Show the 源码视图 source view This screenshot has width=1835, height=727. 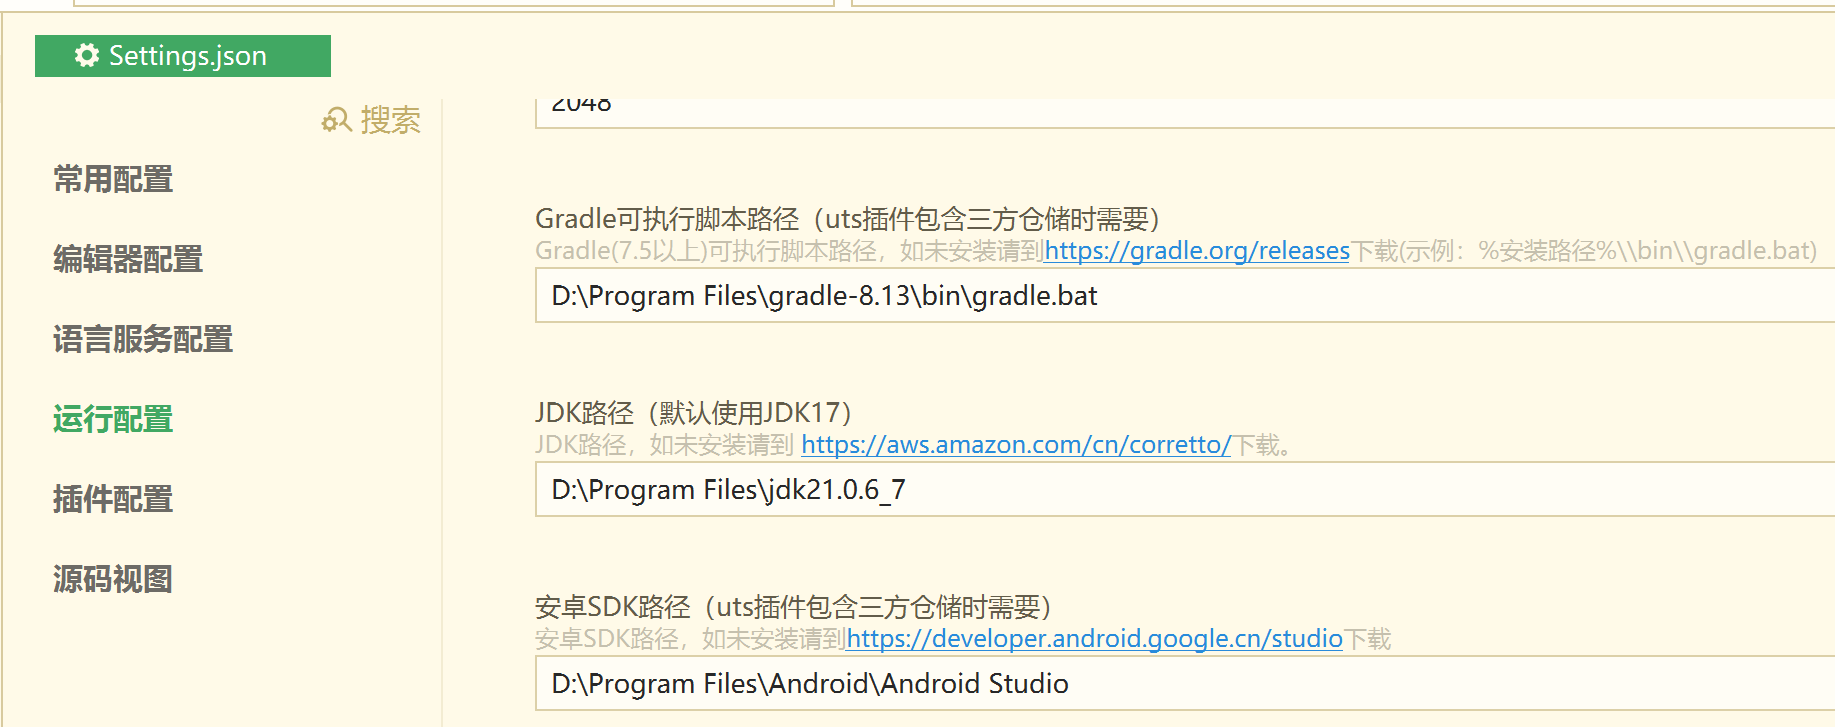pyautogui.click(x=113, y=579)
